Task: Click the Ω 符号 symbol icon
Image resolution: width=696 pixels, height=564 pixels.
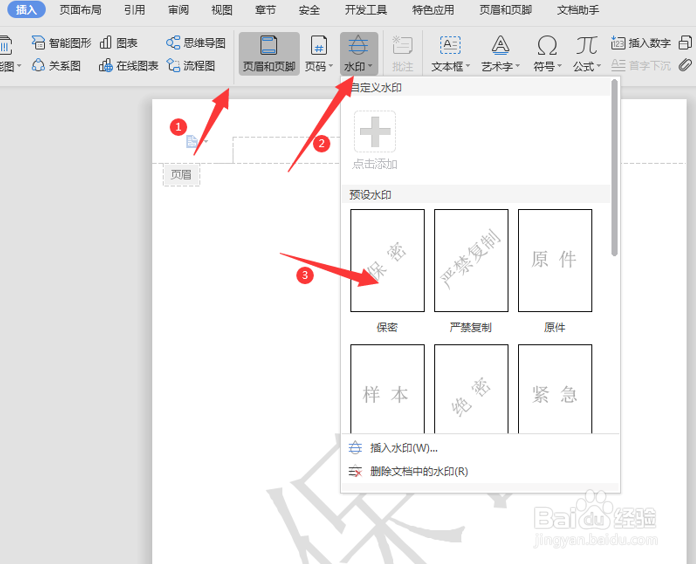Action: [x=547, y=45]
